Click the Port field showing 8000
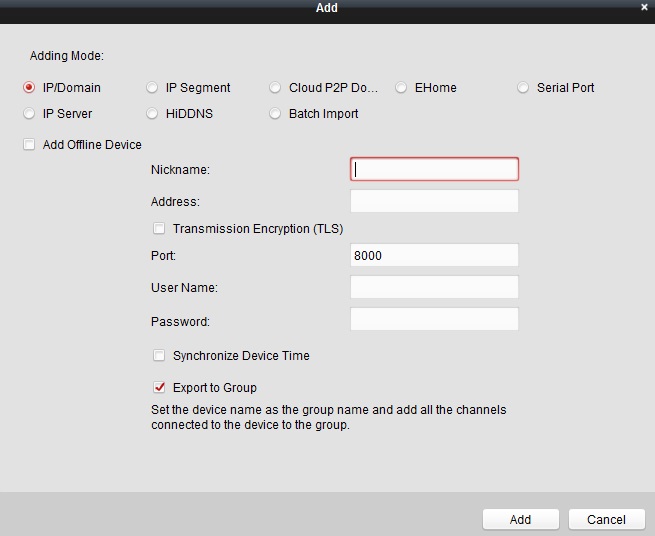 (x=434, y=256)
